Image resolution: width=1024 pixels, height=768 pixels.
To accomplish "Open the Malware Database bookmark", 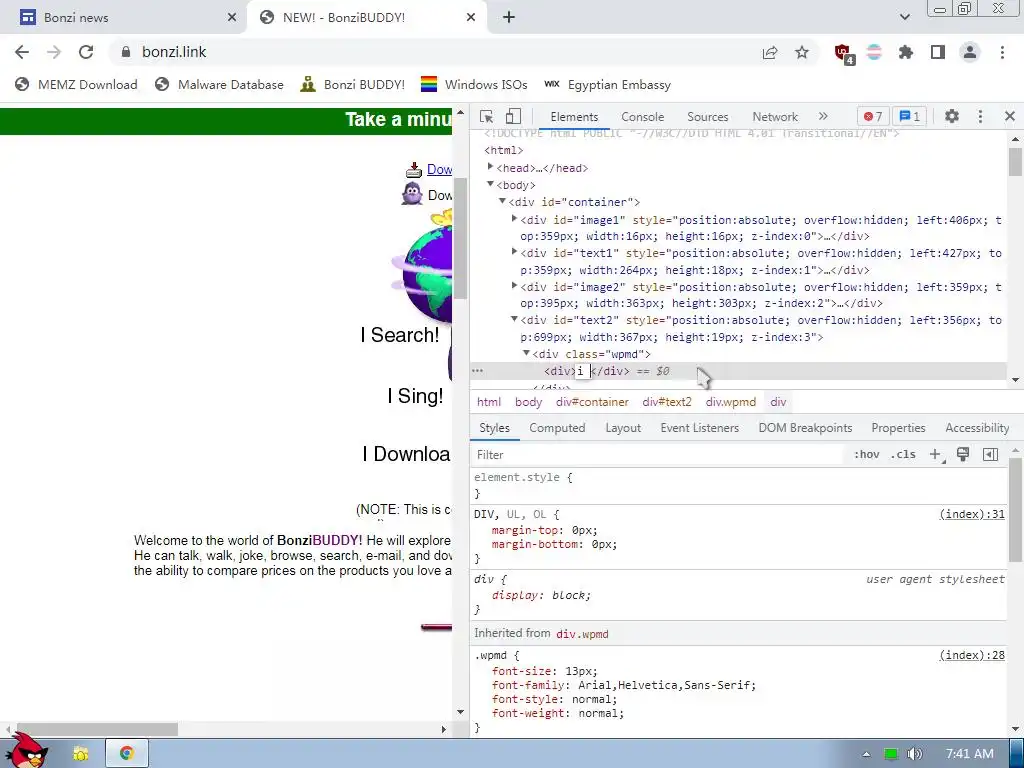I will (219, 84).
